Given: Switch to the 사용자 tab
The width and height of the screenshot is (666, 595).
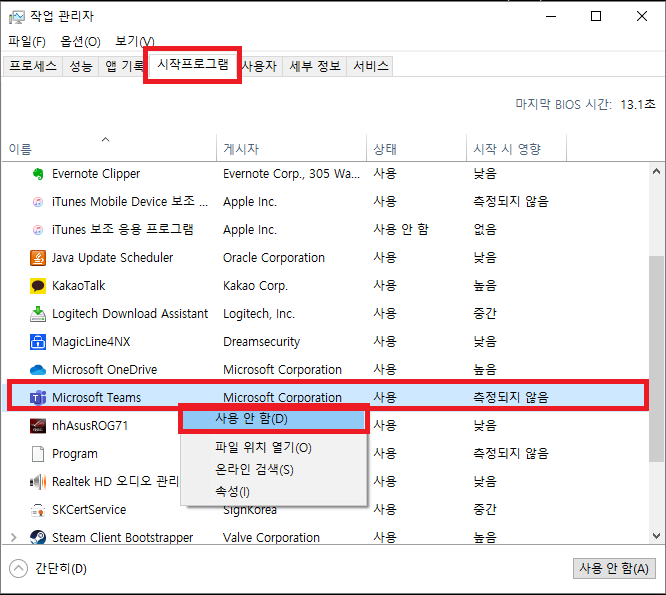Looking at the screenshot, I should (260, 66).
